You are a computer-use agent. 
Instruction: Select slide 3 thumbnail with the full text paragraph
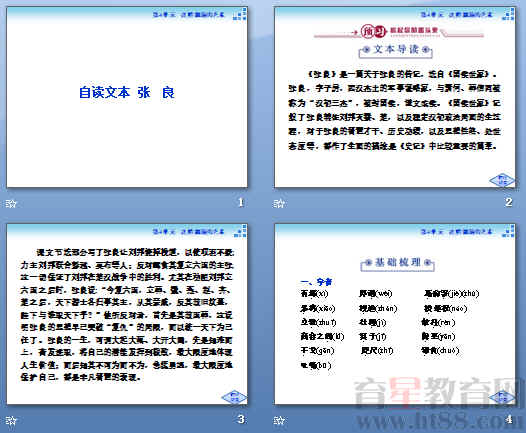[x=127, y=314]
